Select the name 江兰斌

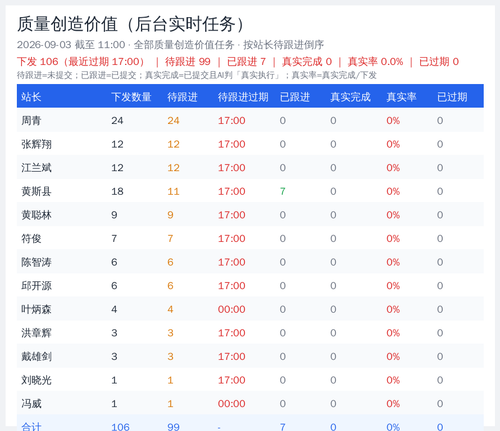coord(36,168)
